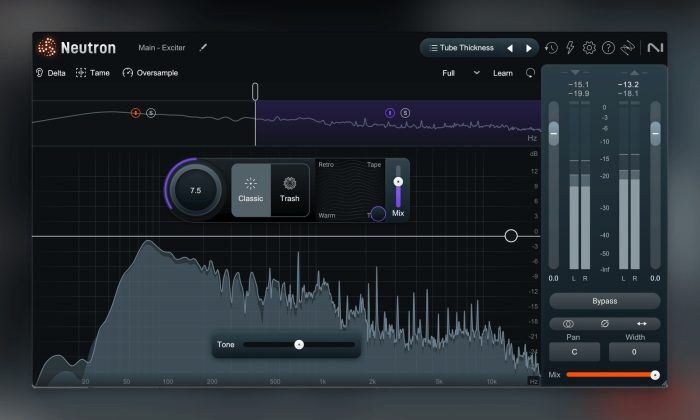Open the help question mark icon
This screenshot has width=700, height=420.
(x=608, y=47)
